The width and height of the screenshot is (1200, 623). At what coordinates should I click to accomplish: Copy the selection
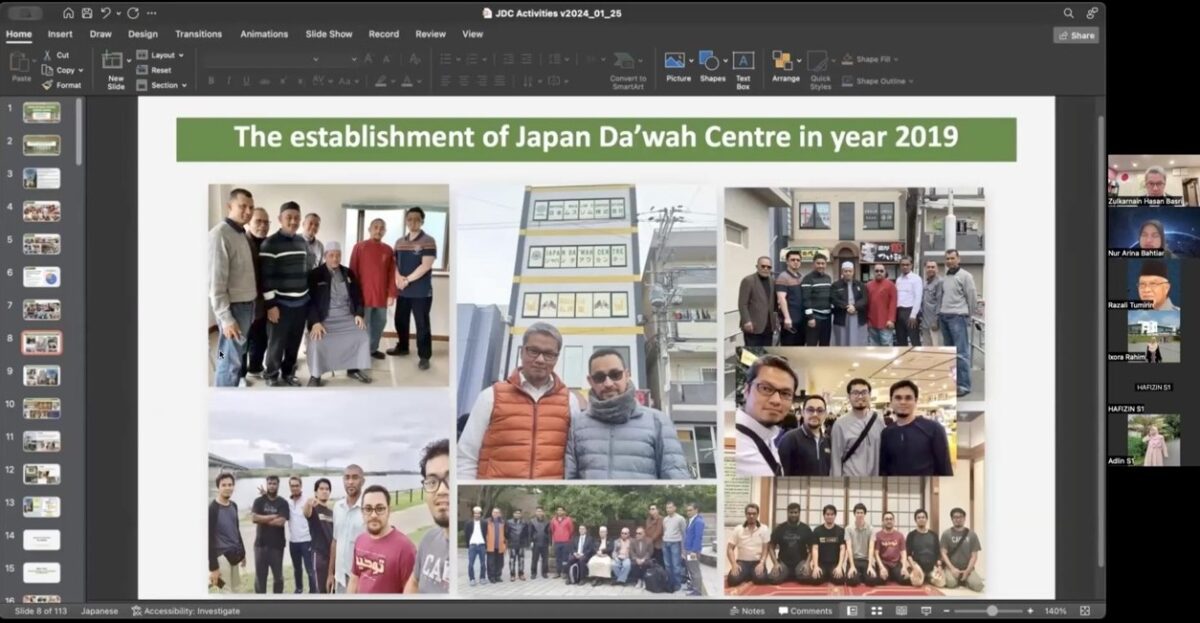click(x=59, y=70)
